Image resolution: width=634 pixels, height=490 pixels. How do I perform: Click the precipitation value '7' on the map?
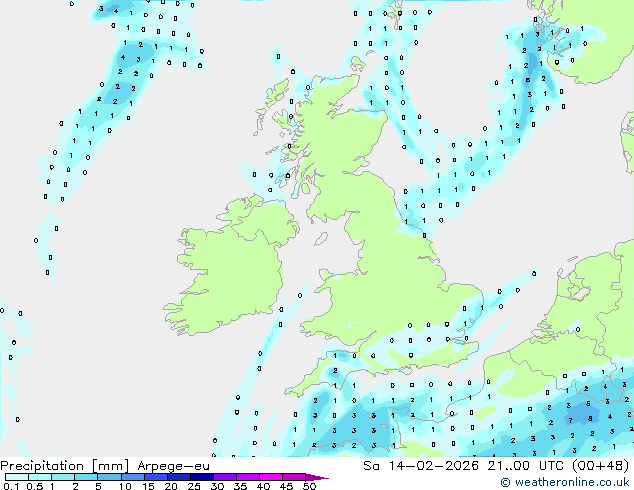point(571,421)
